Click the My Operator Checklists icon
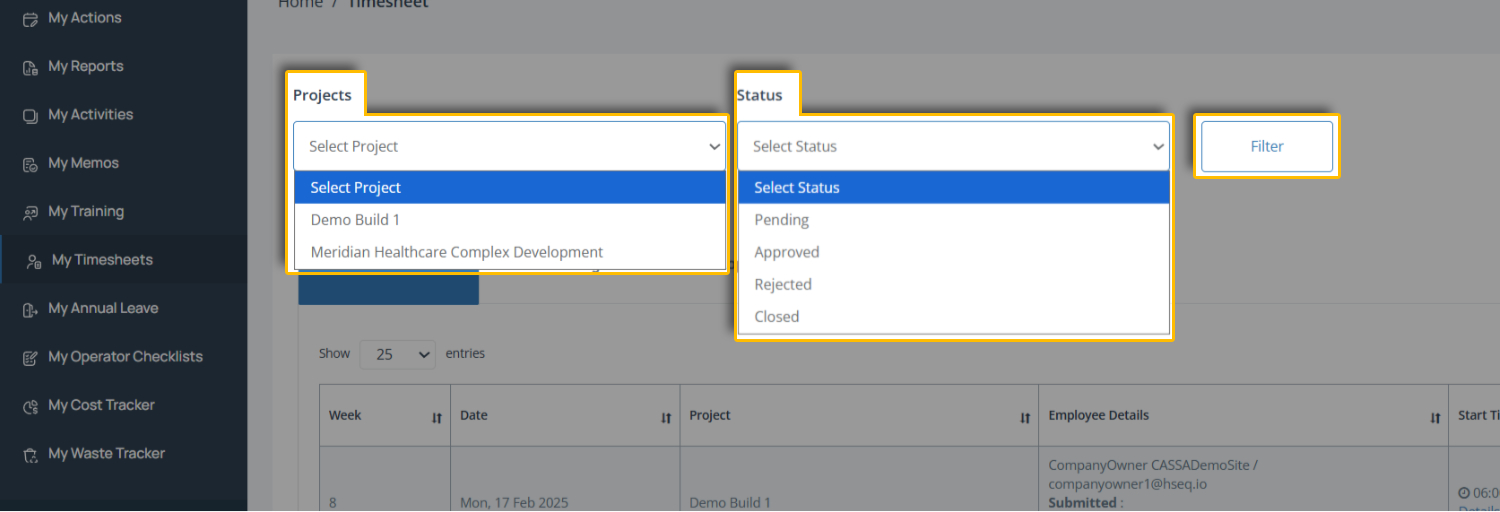The image size is (1500, 512). [x=31, y=357]
